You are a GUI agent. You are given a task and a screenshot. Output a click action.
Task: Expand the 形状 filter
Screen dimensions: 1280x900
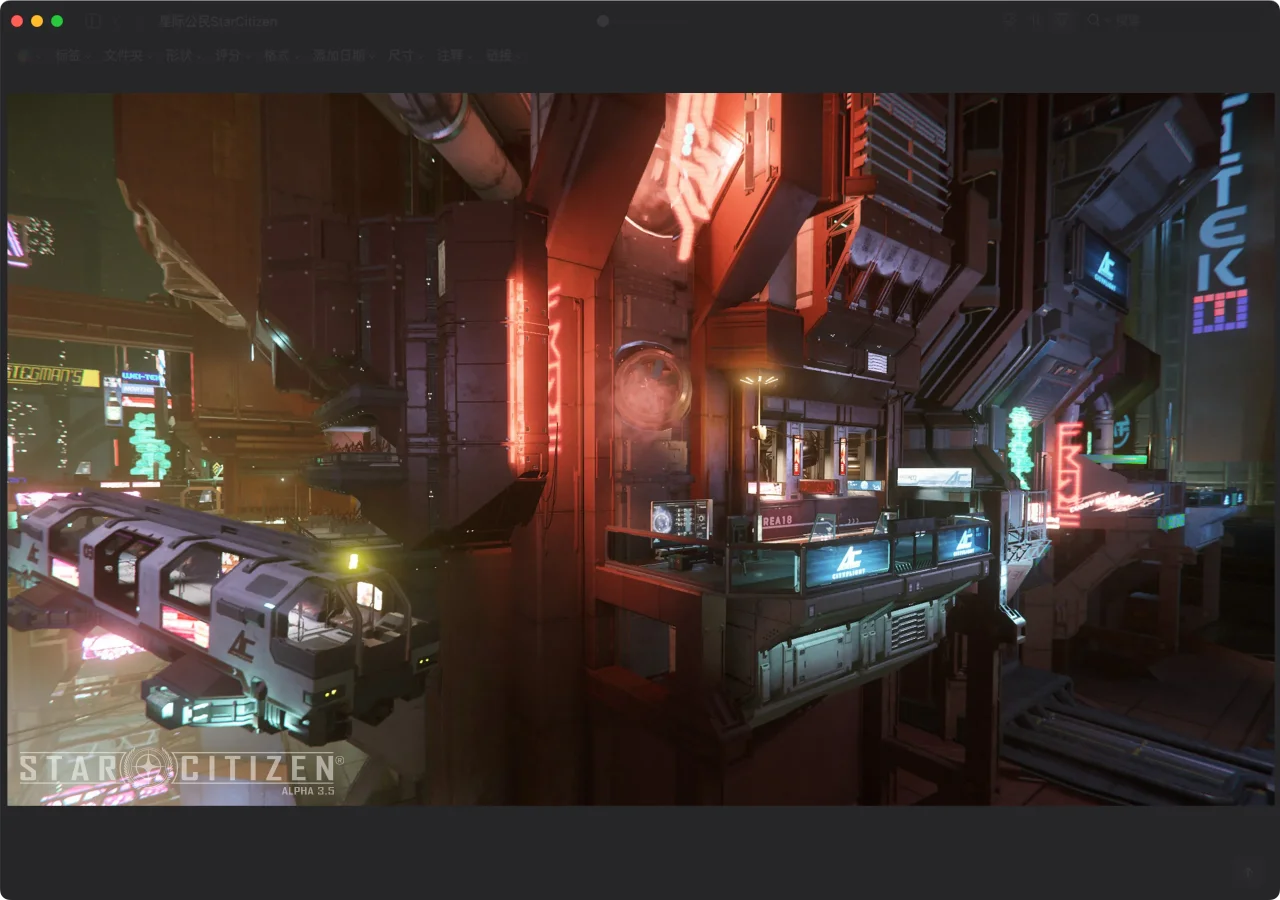click(182, 56)
